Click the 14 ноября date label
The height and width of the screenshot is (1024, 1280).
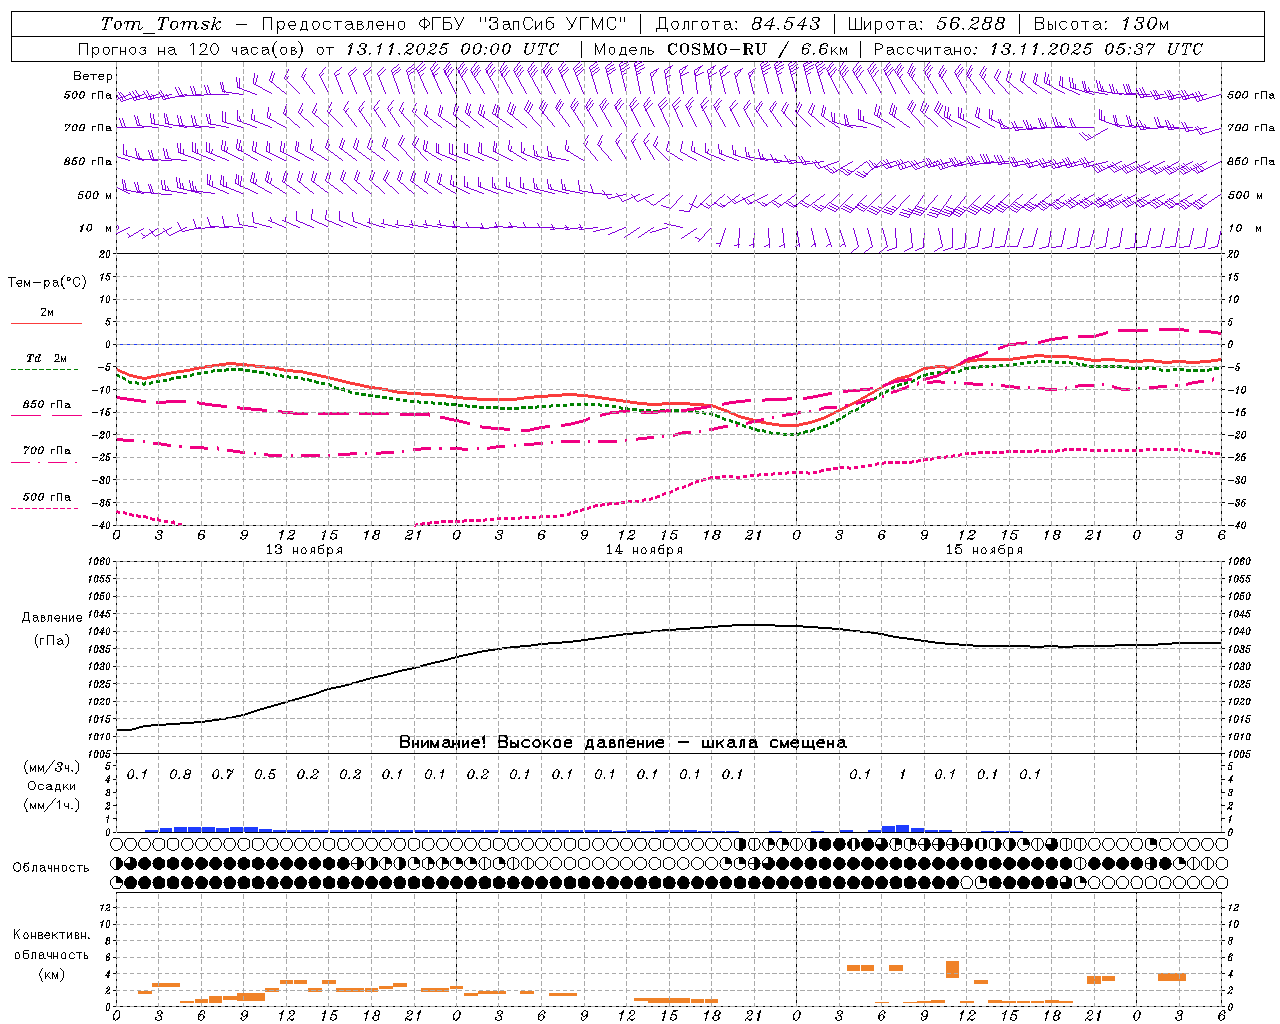pos(644,550)
